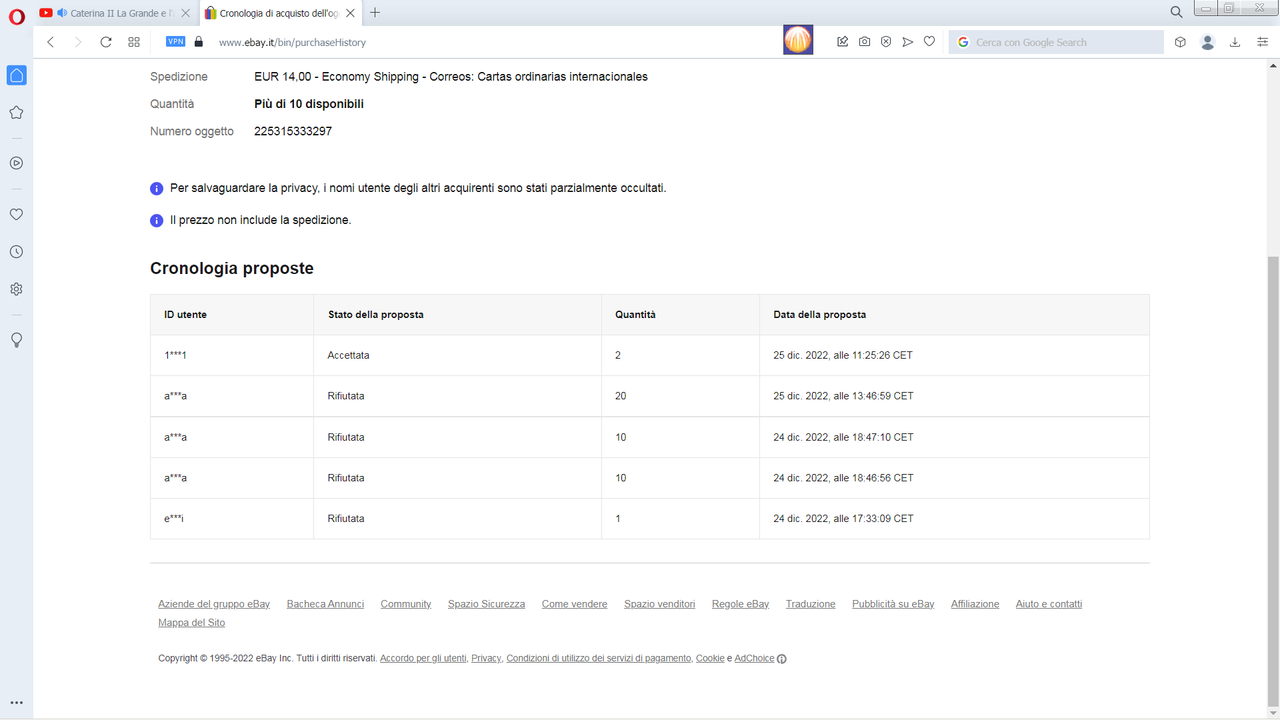Go back to previous page
This screenshot has height=720, width=1280.
51,42
